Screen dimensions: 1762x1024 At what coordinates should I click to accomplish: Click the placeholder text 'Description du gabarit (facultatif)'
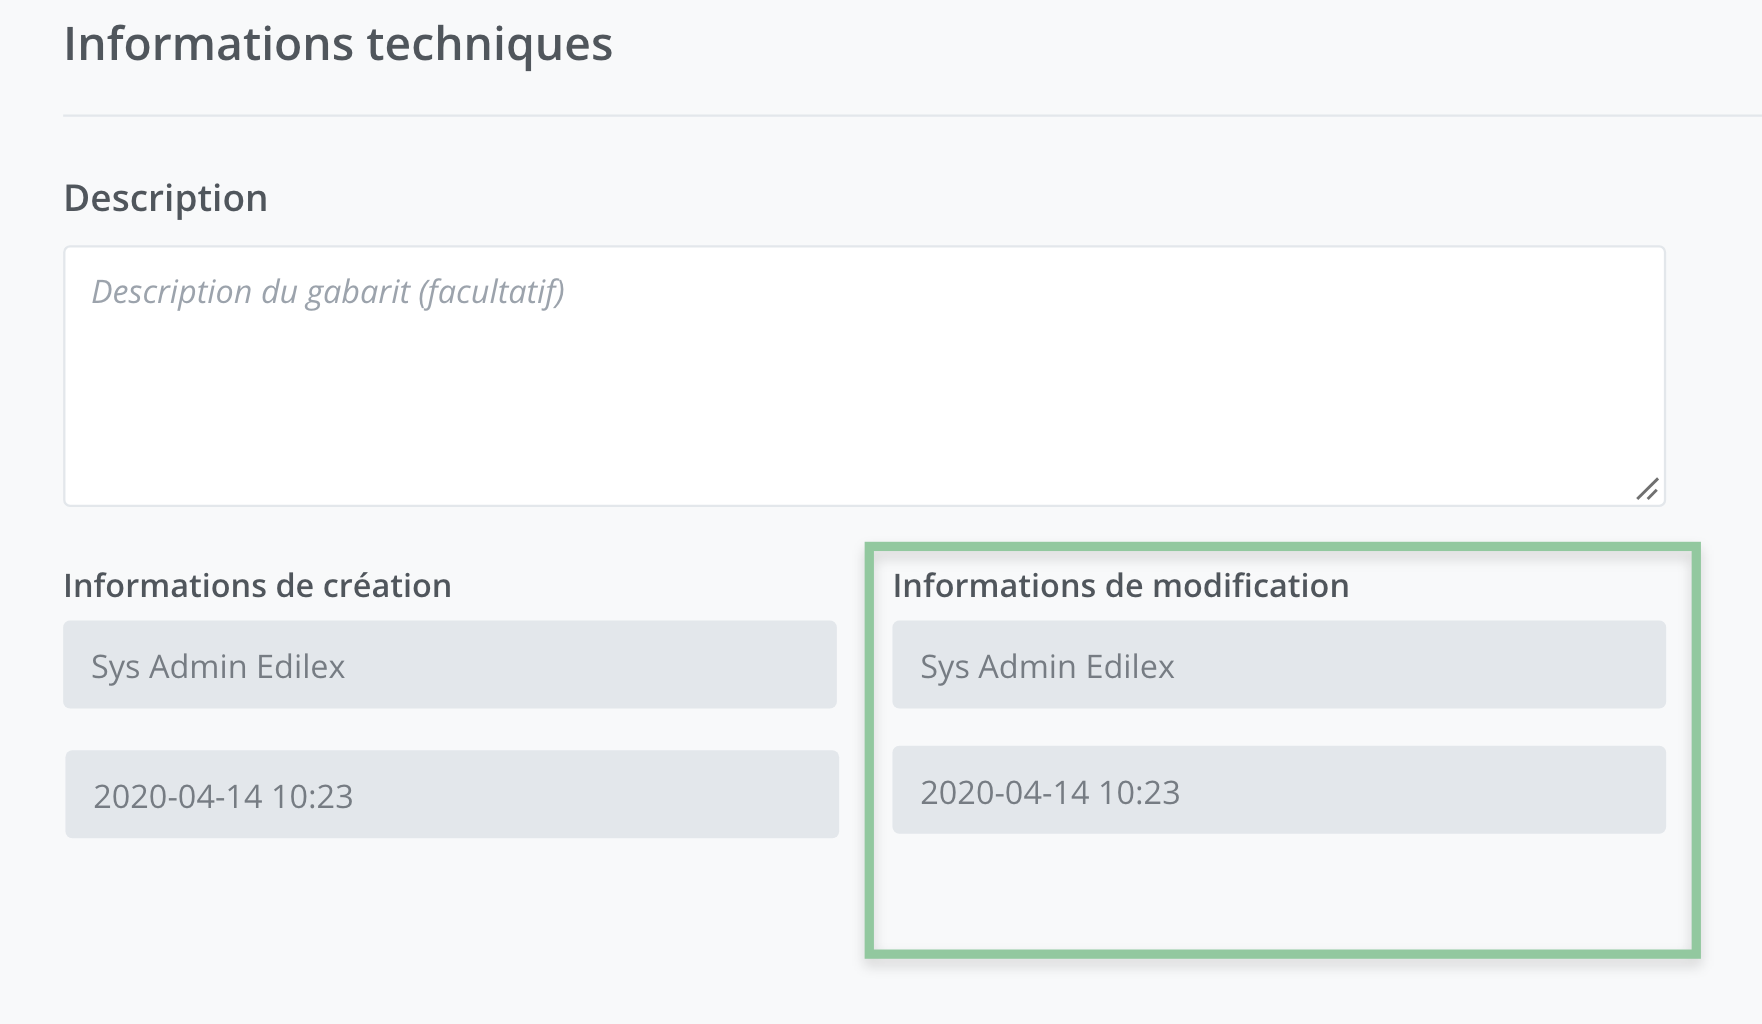(x=328, y=292)
